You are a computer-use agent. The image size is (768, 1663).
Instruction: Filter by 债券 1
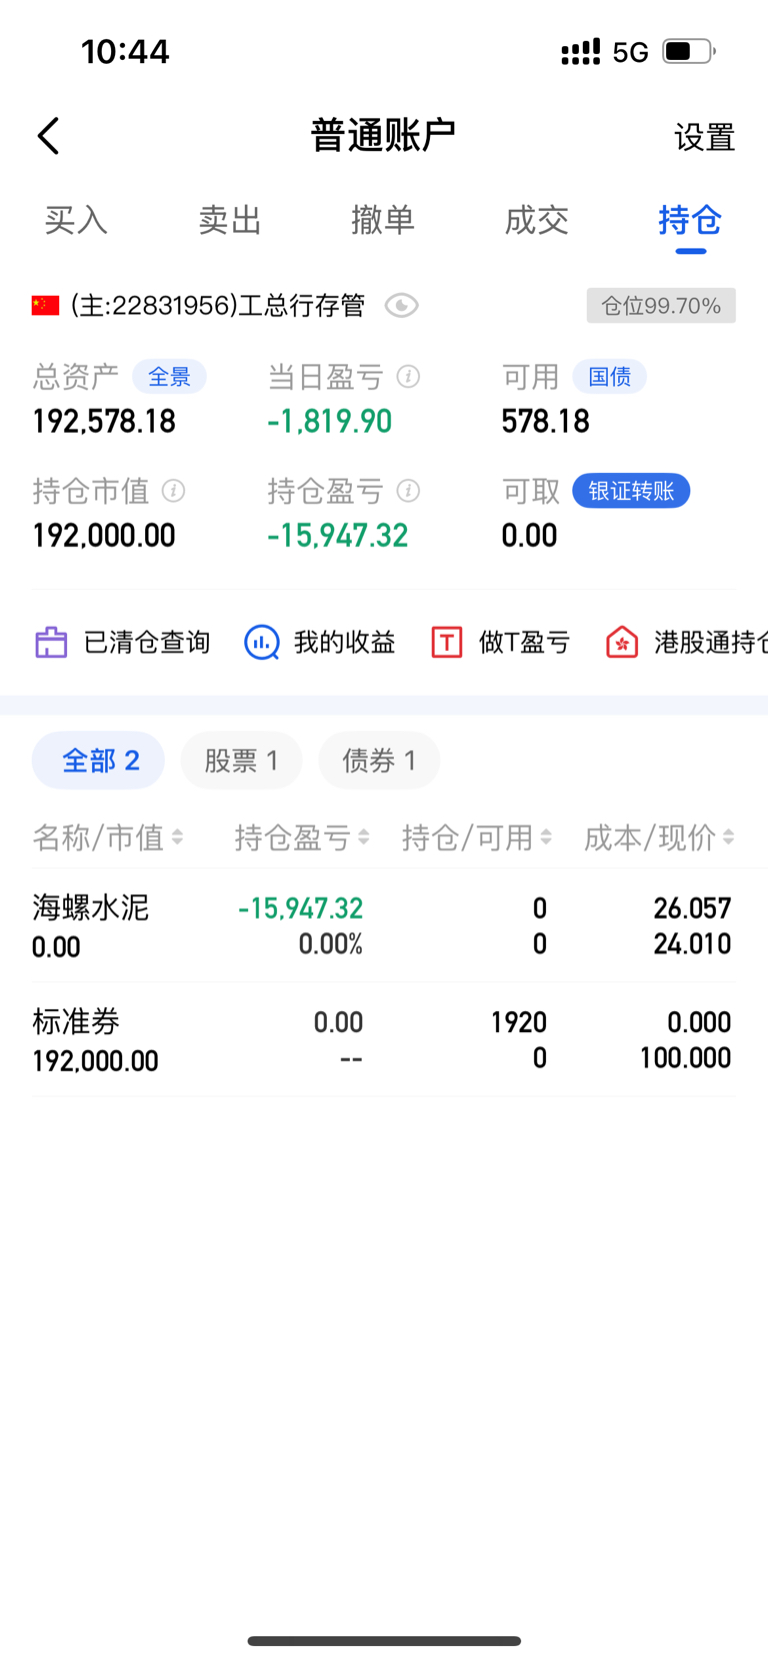click(379, 761)
